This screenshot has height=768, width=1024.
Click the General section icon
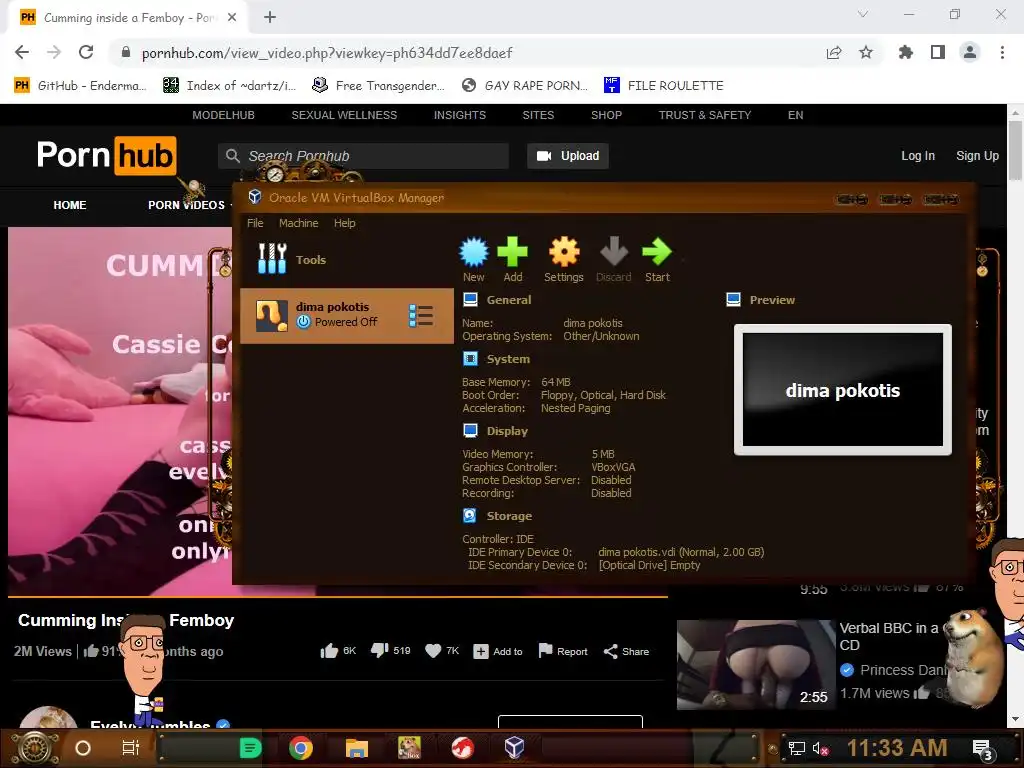click(470, 300)
